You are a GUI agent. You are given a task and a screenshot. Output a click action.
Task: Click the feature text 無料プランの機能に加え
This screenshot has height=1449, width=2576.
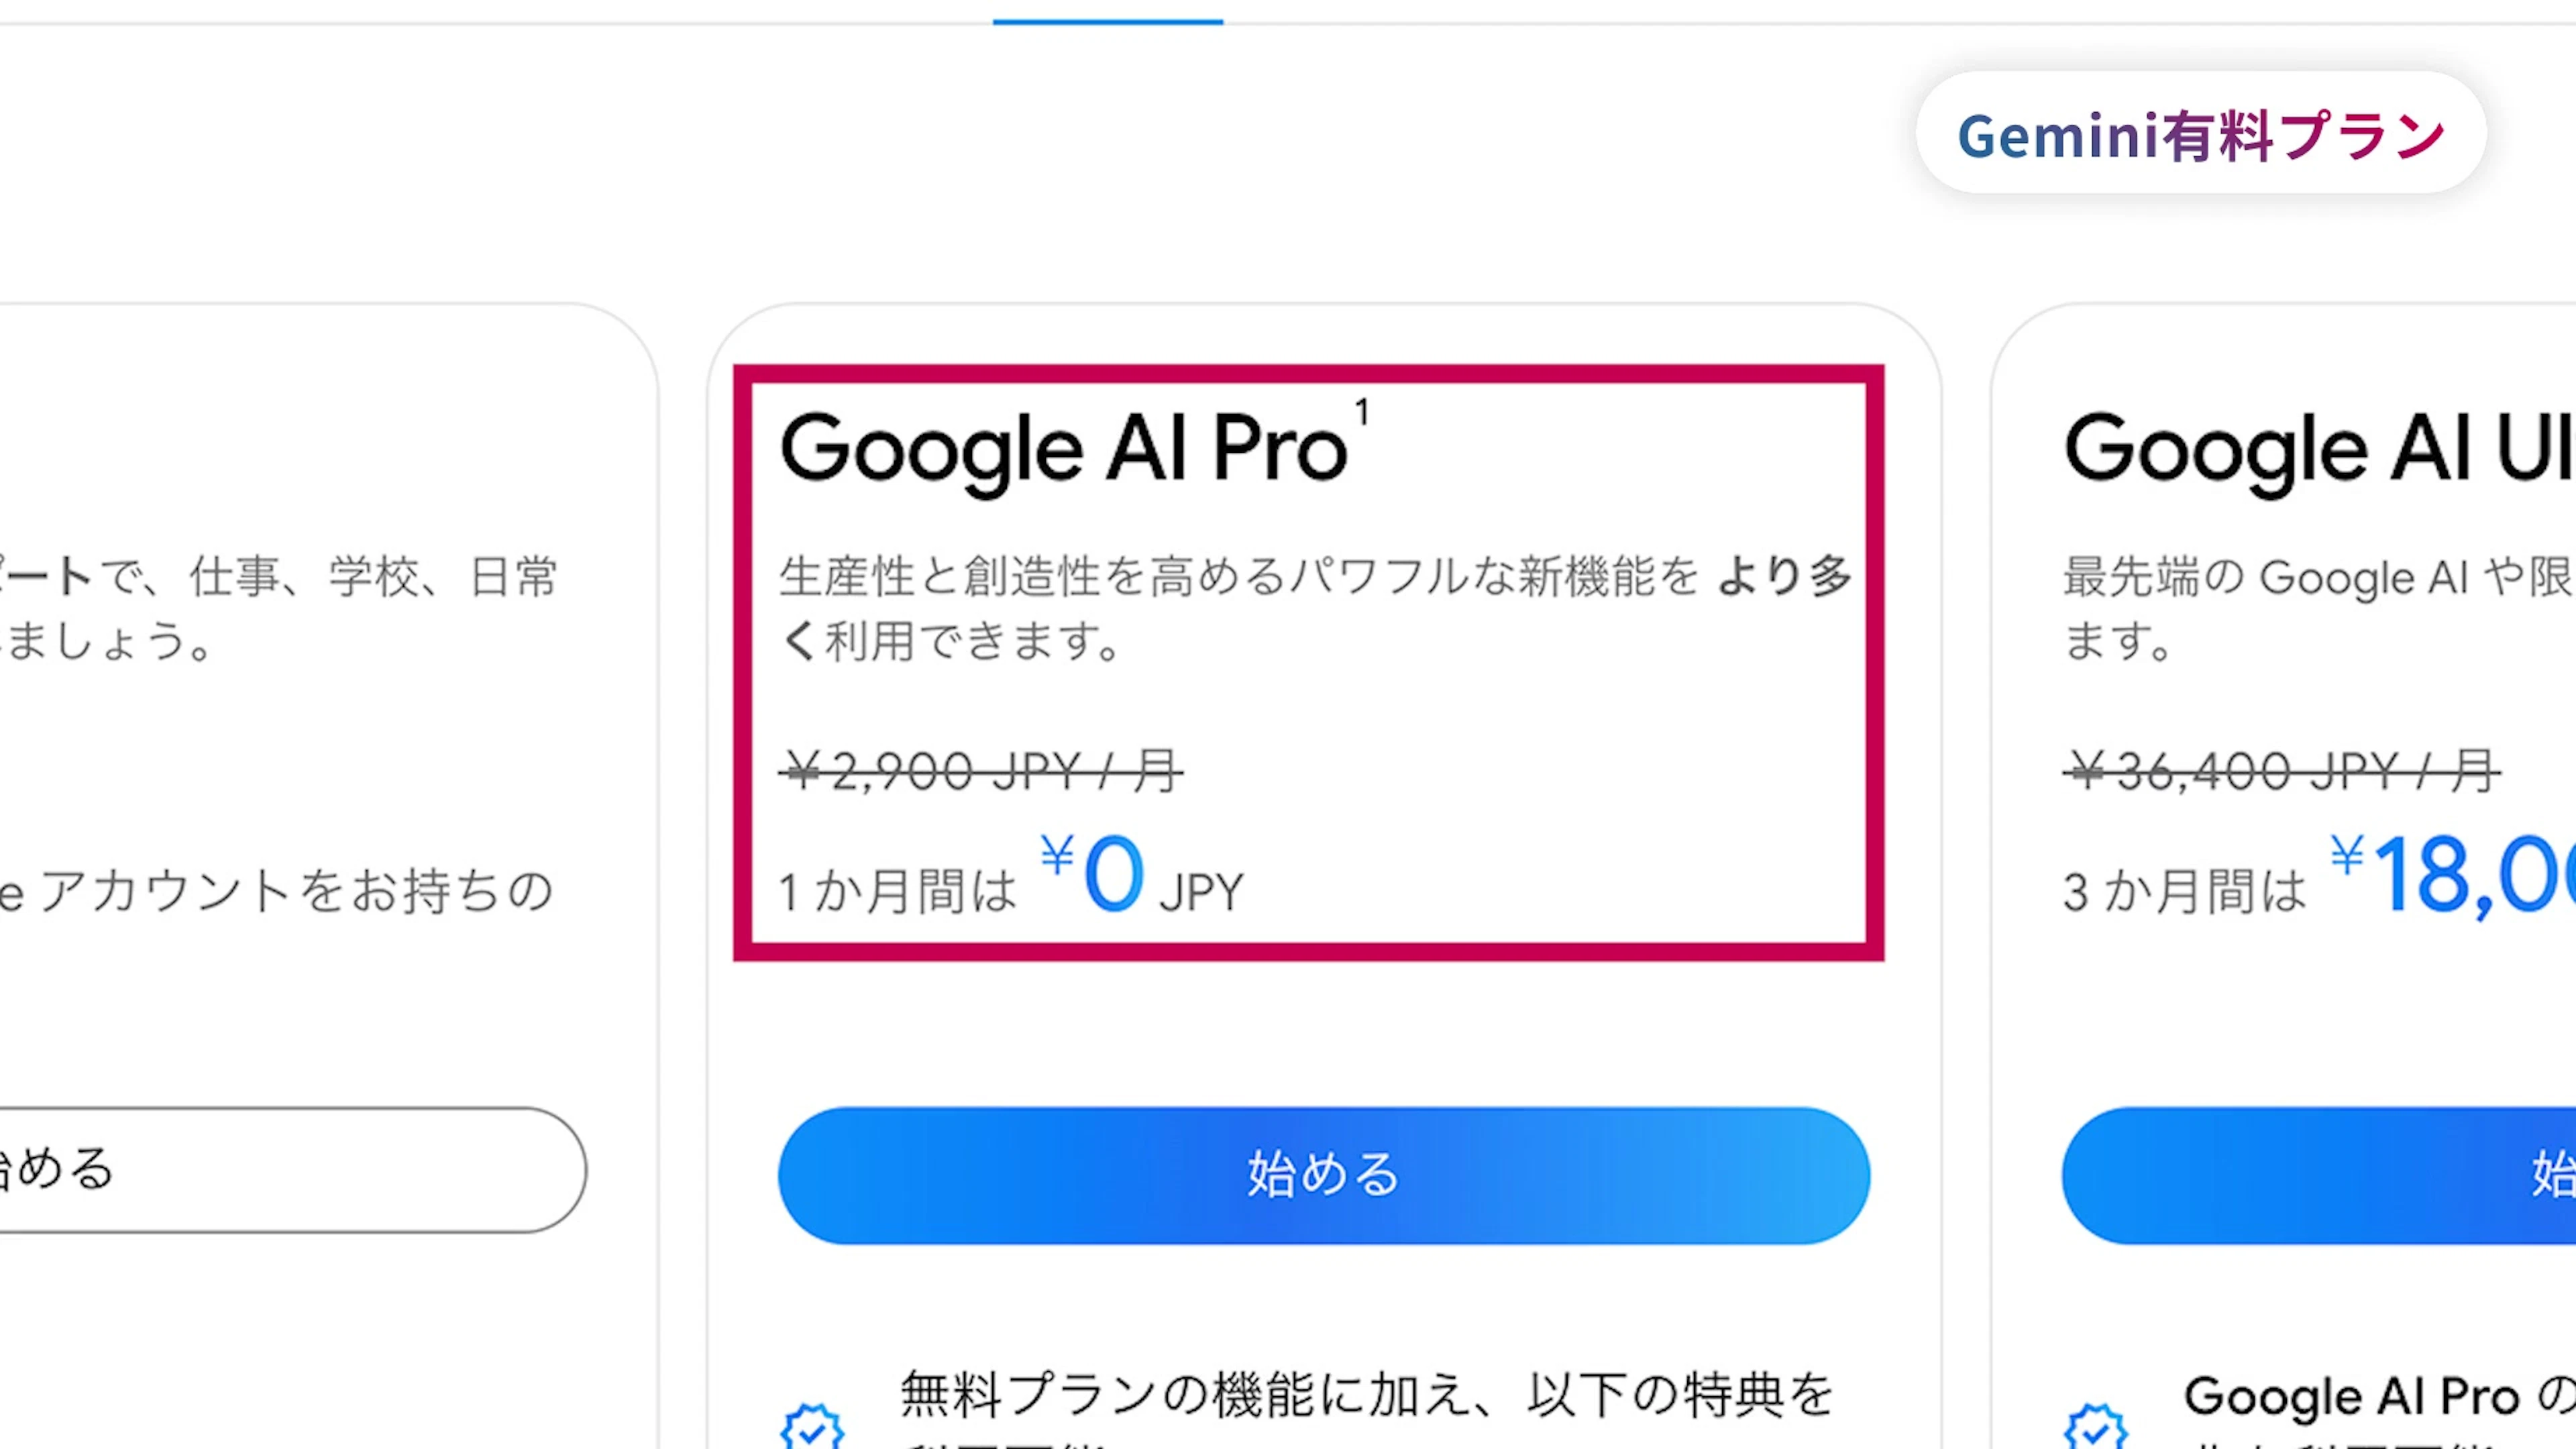[x=1365, y=1394]
